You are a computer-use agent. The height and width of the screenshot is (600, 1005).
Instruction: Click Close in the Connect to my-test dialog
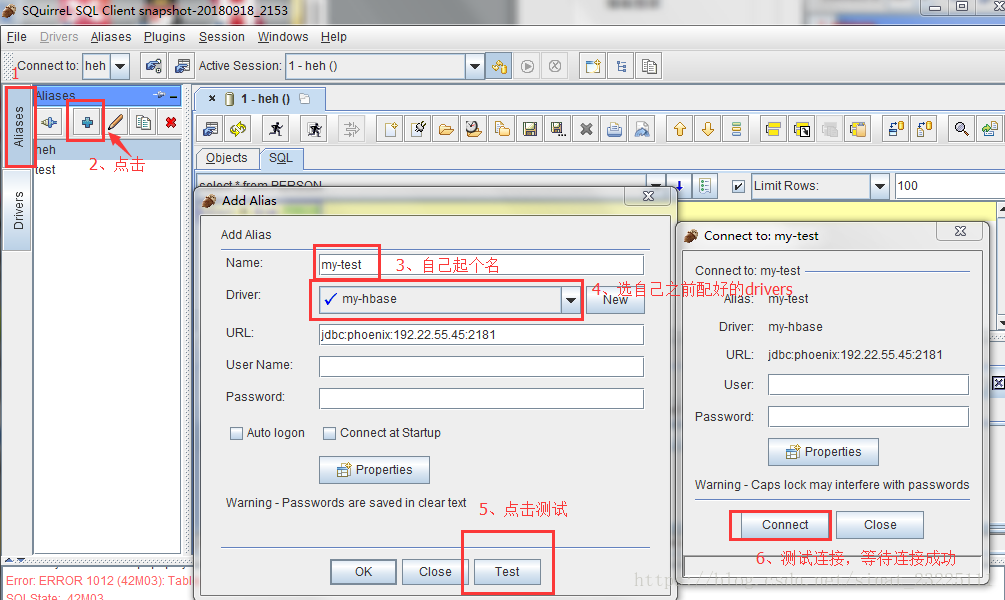(880, 525)
